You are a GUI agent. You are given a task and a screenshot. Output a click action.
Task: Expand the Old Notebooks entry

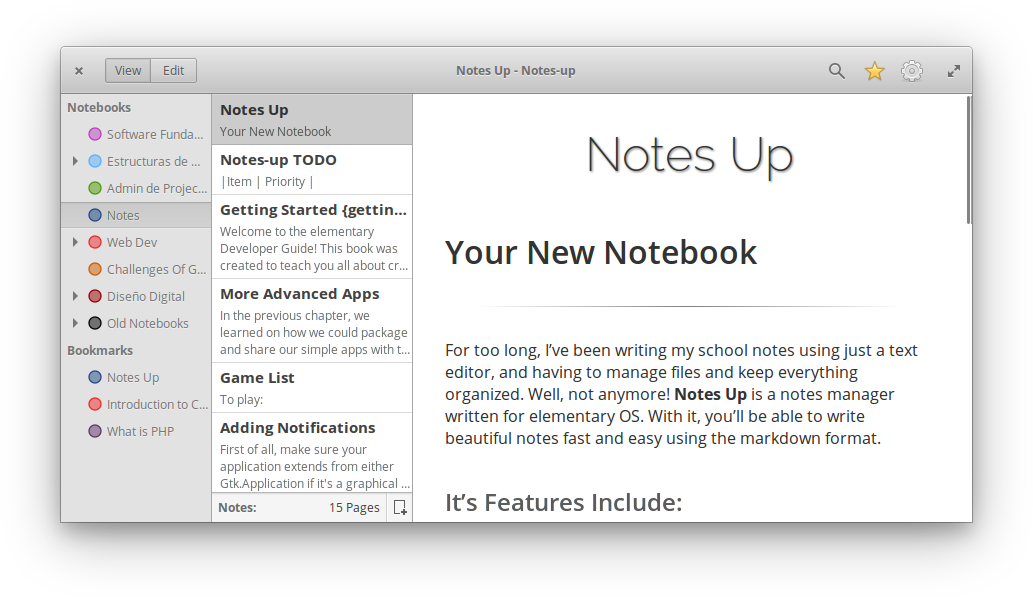(75, 324)
